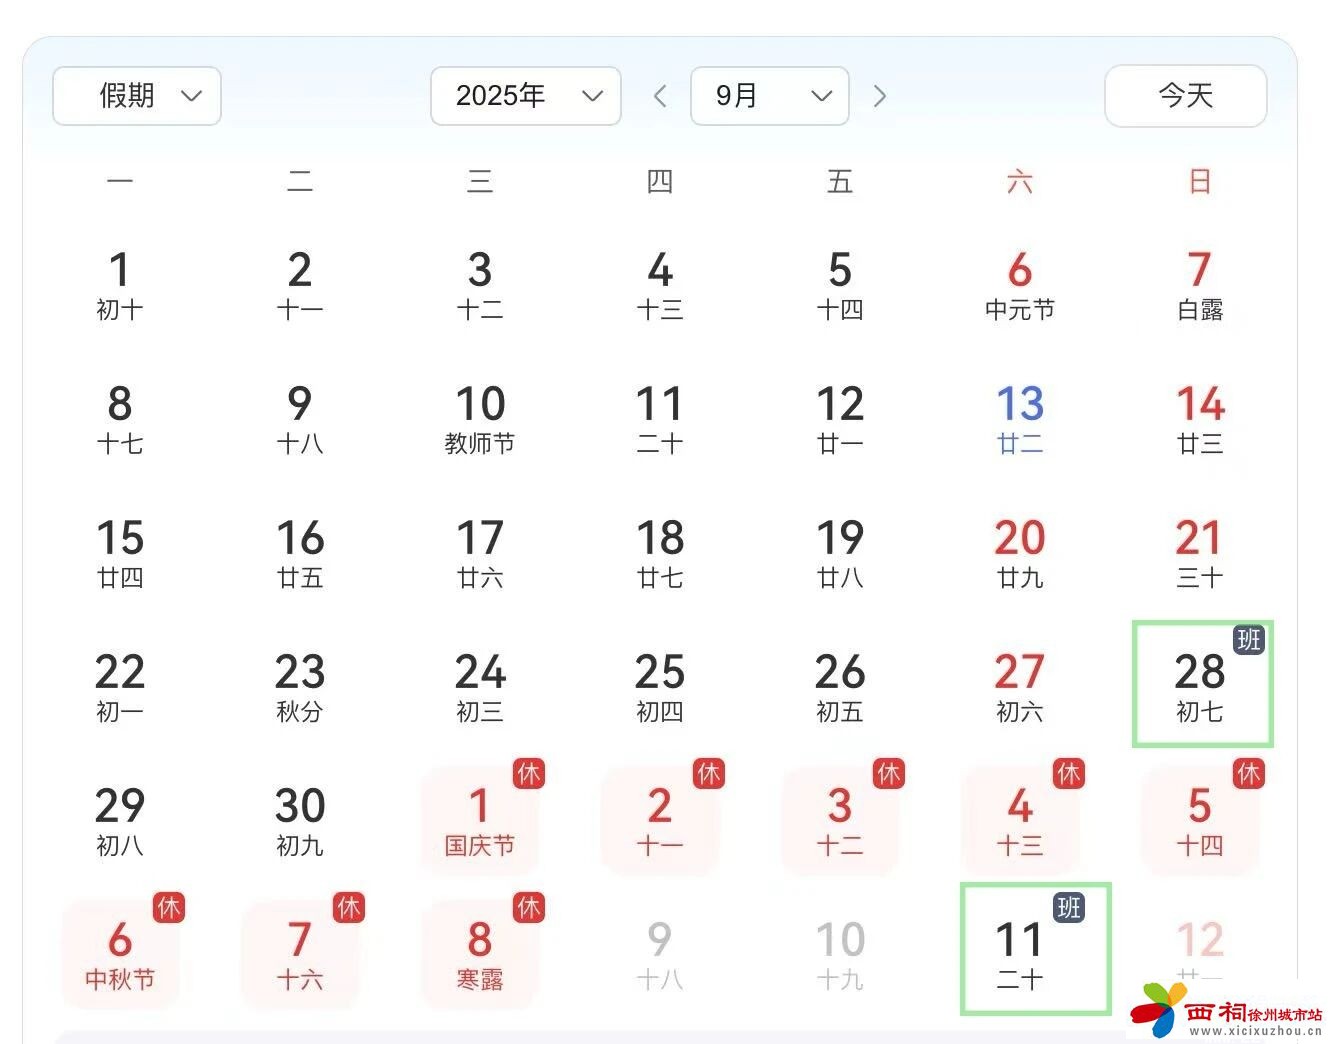
Task: Click the 休 holiday badge on 国庆节 October 1
Action: tap(530, 773)
